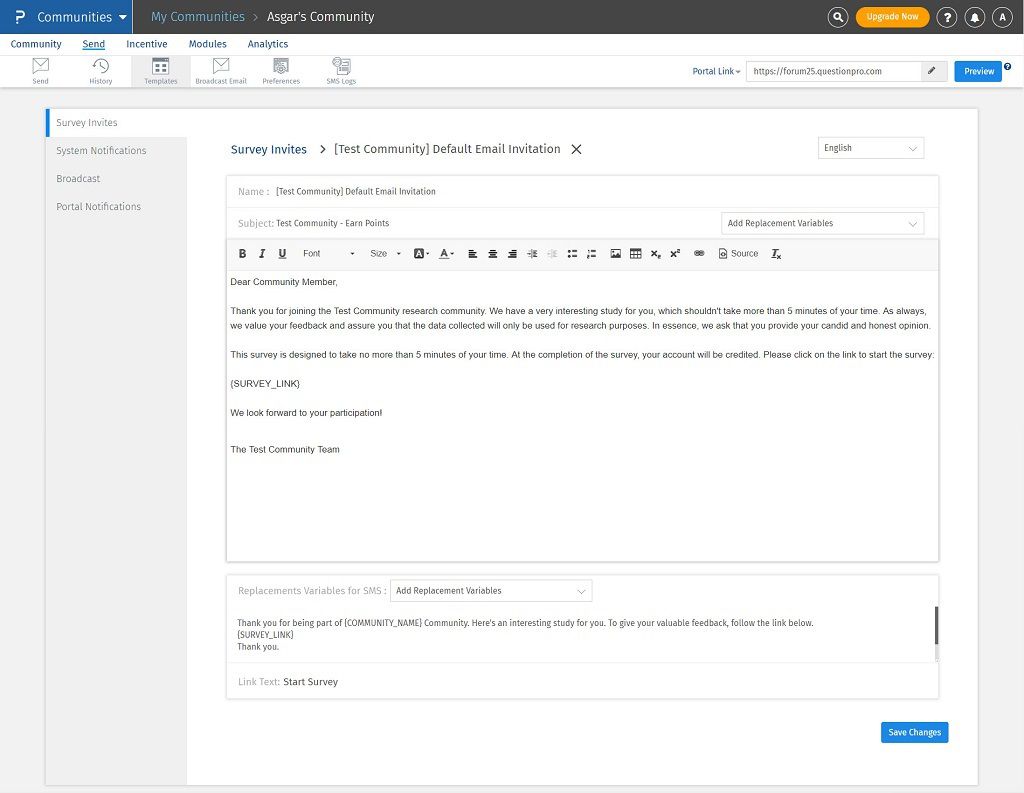Click the Save Changes button
Viewport: 1024px width, 793px height.
(914, 732)
